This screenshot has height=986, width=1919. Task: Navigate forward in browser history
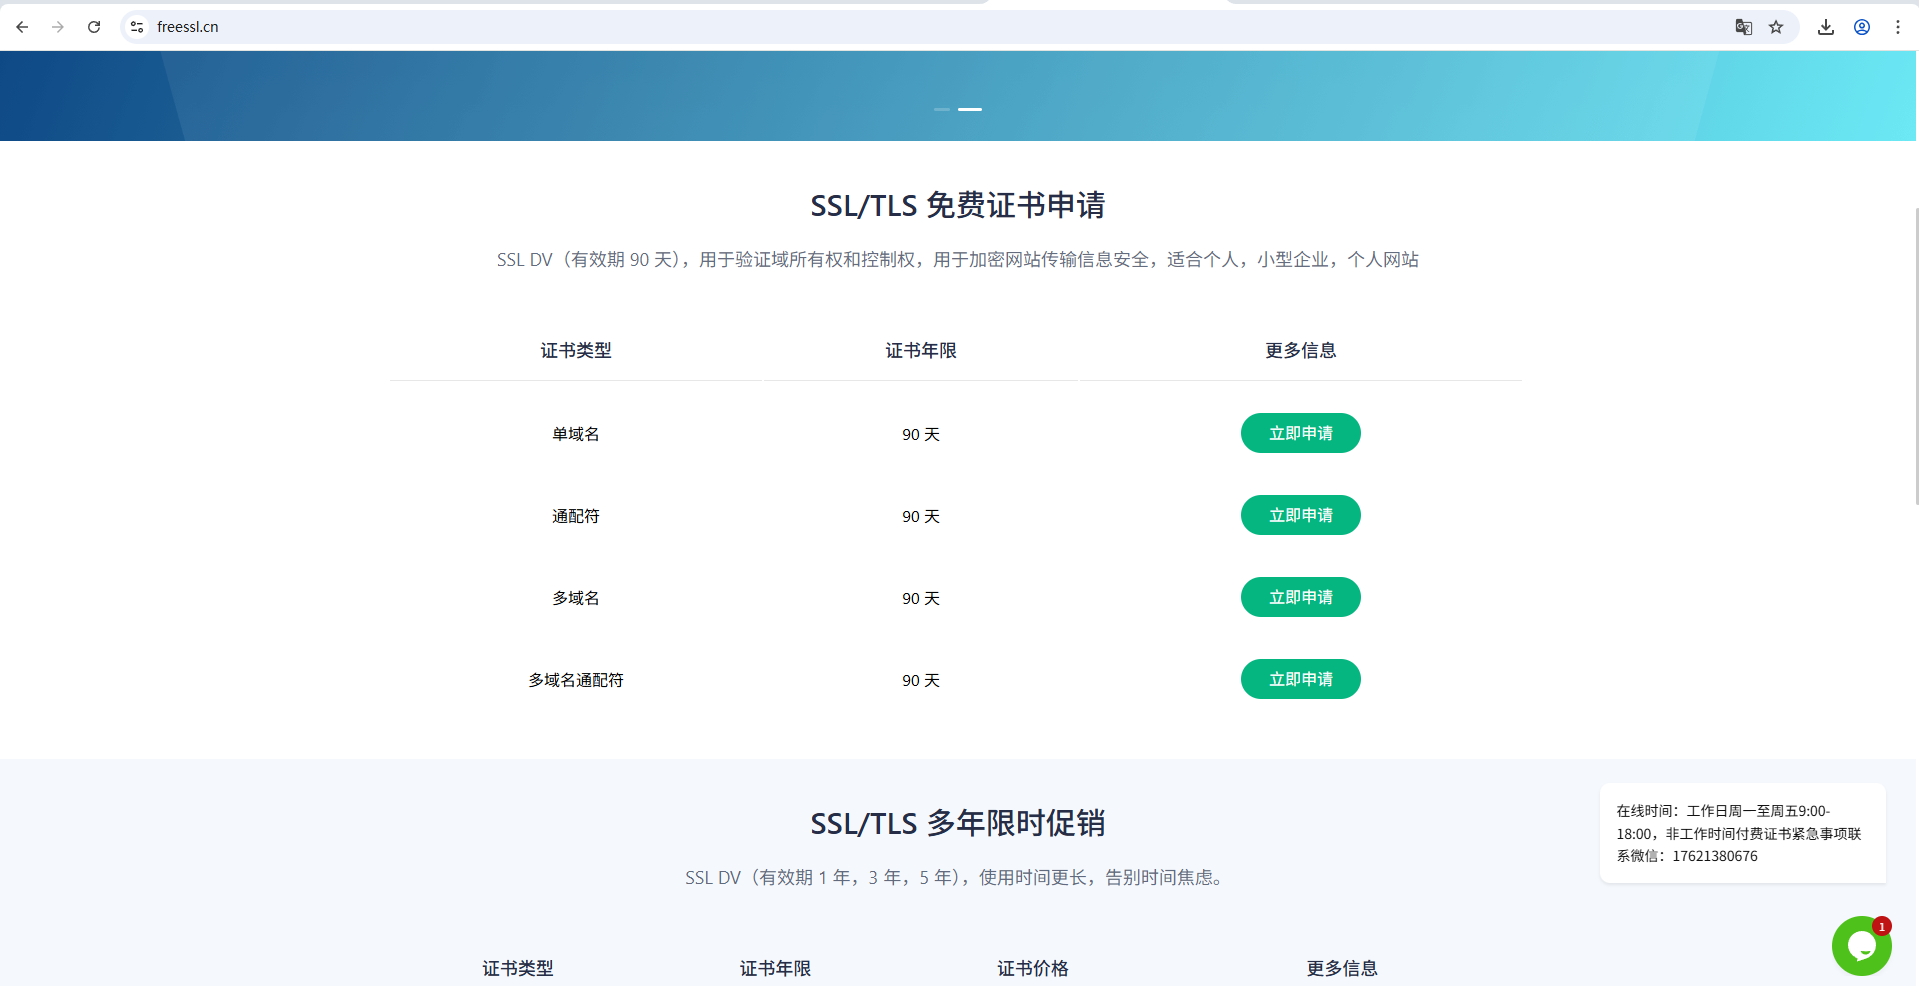coord(58,27)
